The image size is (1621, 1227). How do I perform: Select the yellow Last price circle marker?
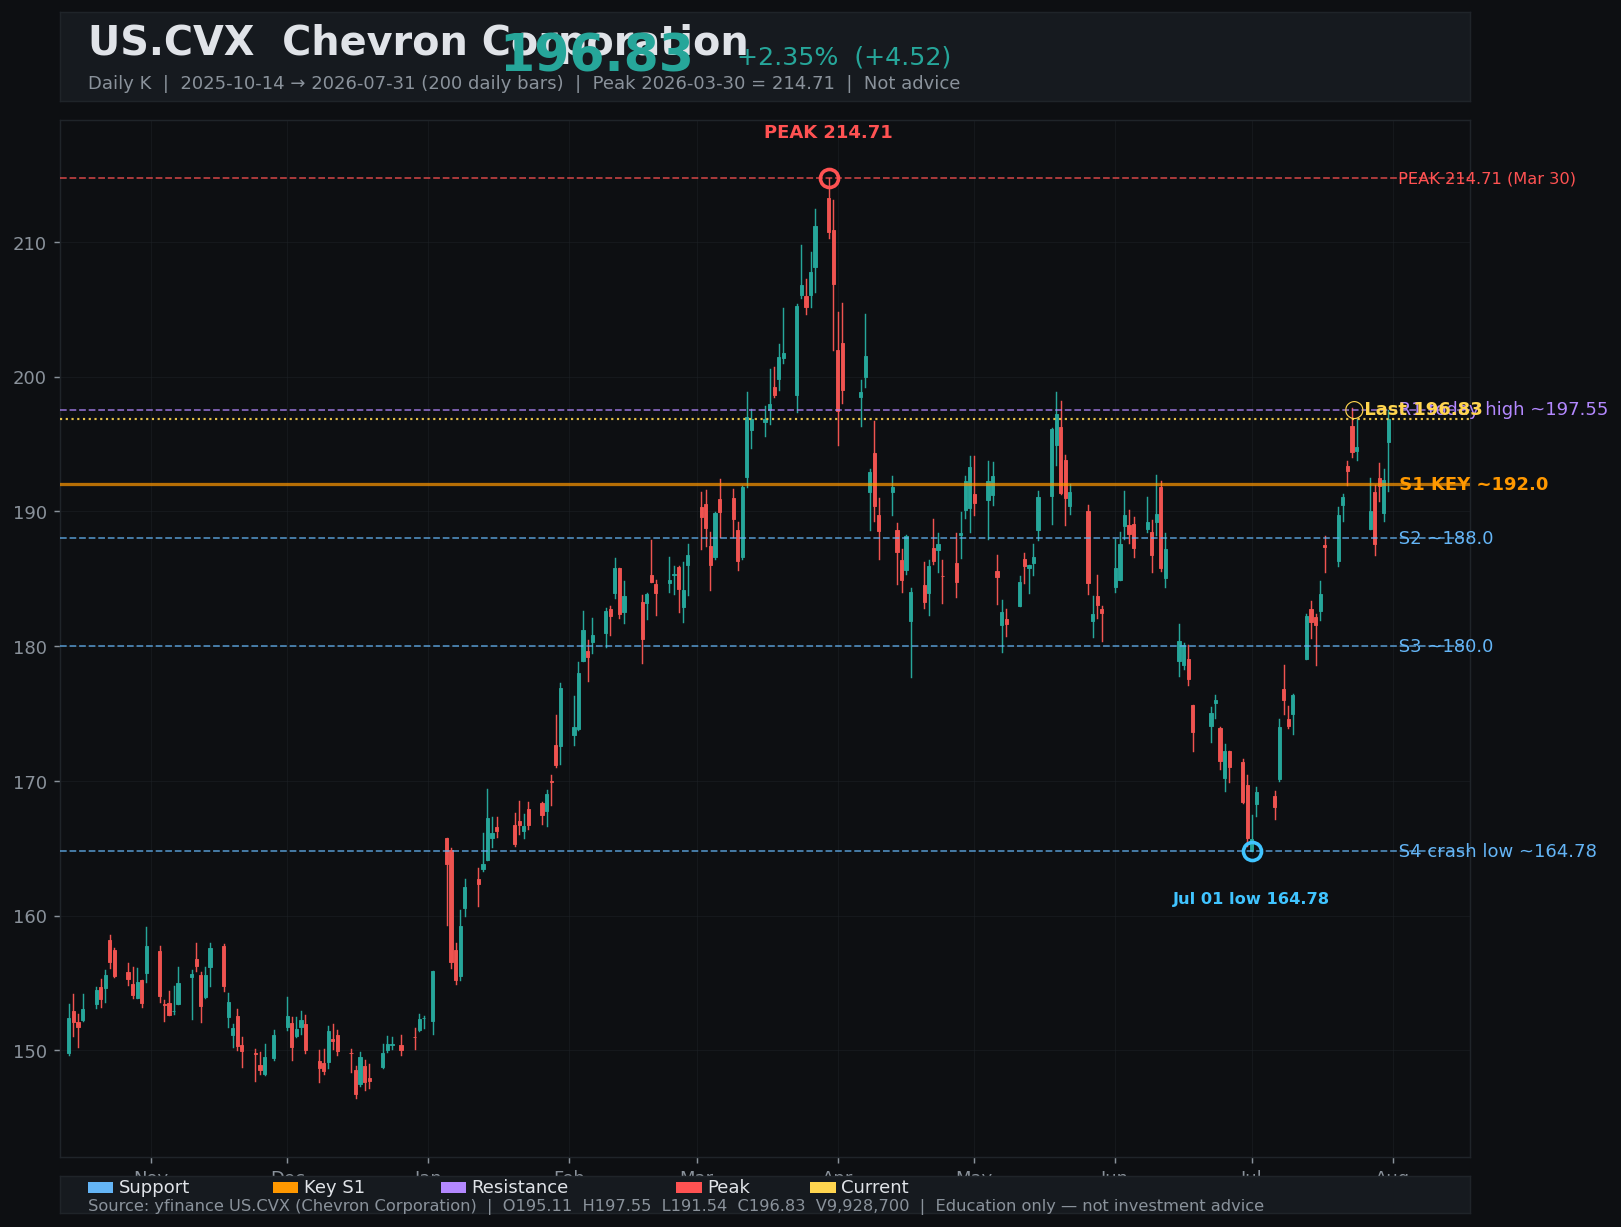(x=1353, y=410)
